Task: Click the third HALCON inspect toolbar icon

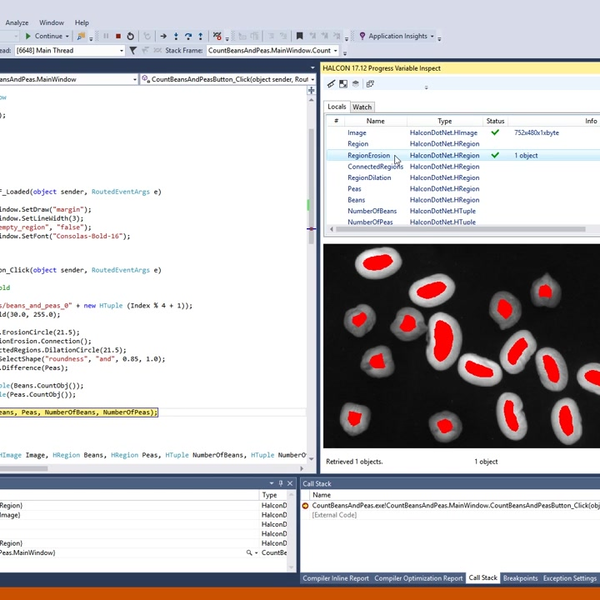Action: coord(355,84)
